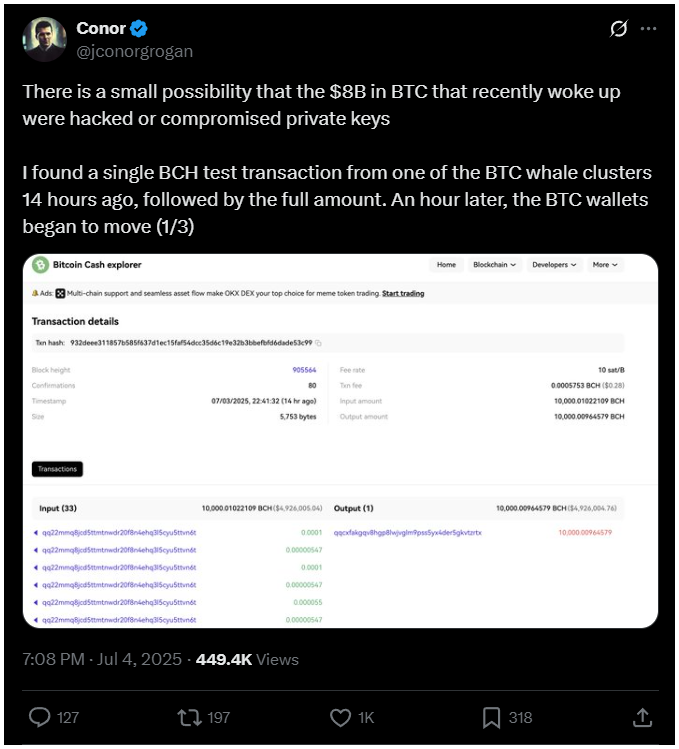Open Conor's profile avatar
Screen dimensions: 679x749
pos(44,39)
